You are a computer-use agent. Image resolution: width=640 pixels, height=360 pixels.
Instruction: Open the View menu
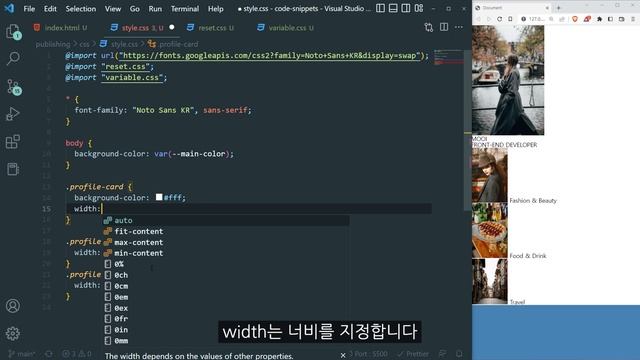(x=113, y=9)
